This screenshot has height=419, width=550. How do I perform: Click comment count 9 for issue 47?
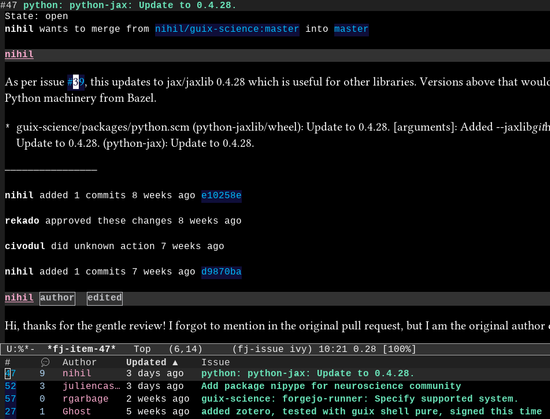point(42,373)
